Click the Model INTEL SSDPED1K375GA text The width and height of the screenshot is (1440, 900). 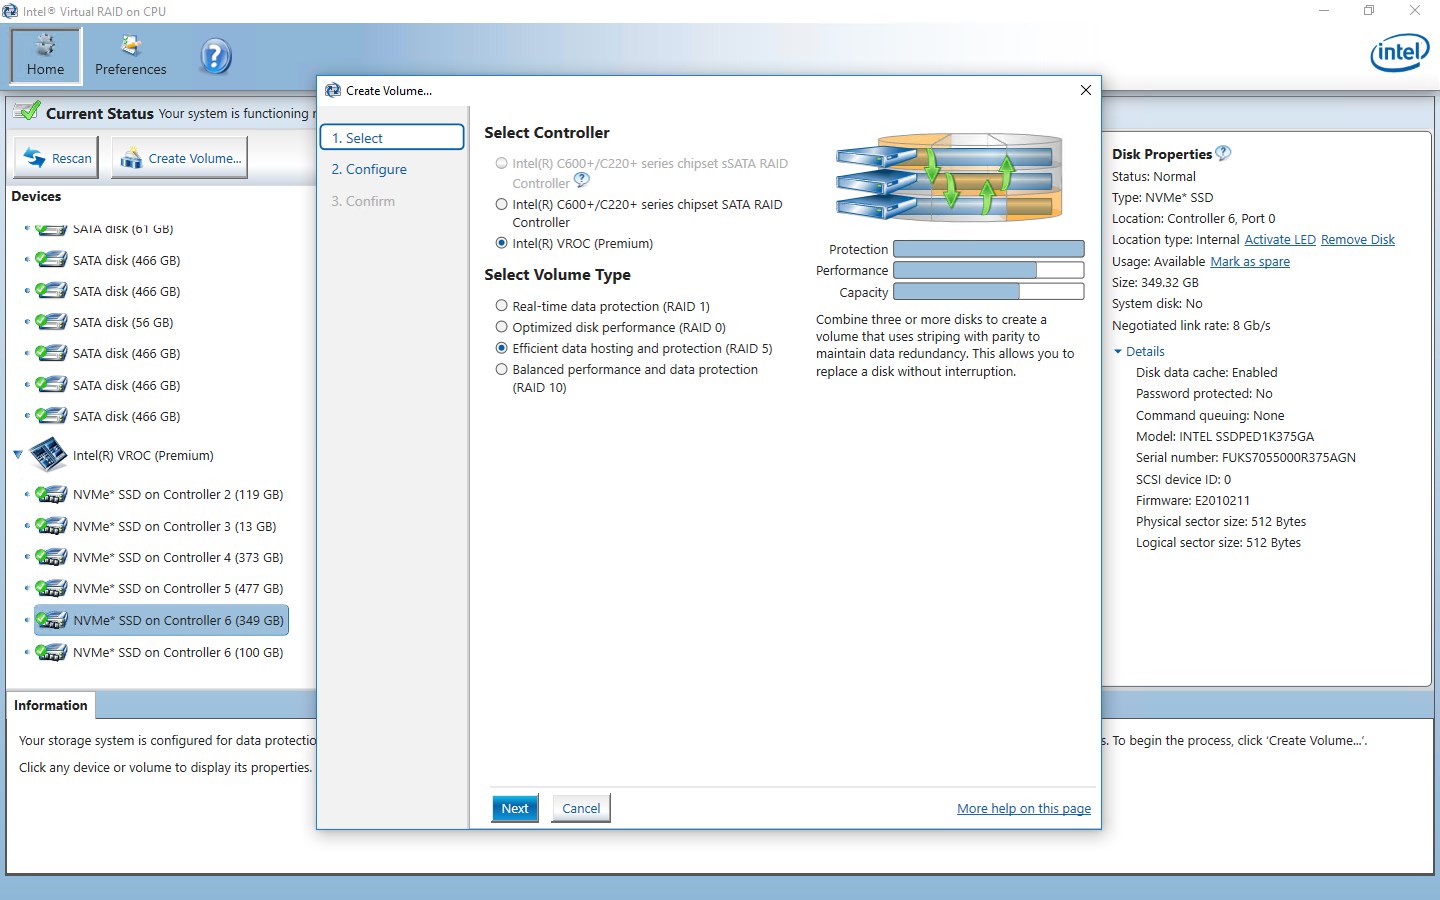[1225, 437]
